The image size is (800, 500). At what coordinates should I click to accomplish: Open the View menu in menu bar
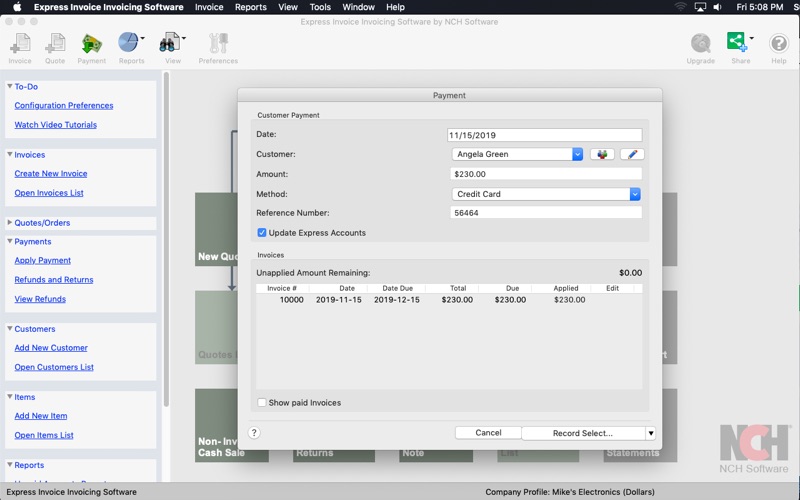pos(288,7)
